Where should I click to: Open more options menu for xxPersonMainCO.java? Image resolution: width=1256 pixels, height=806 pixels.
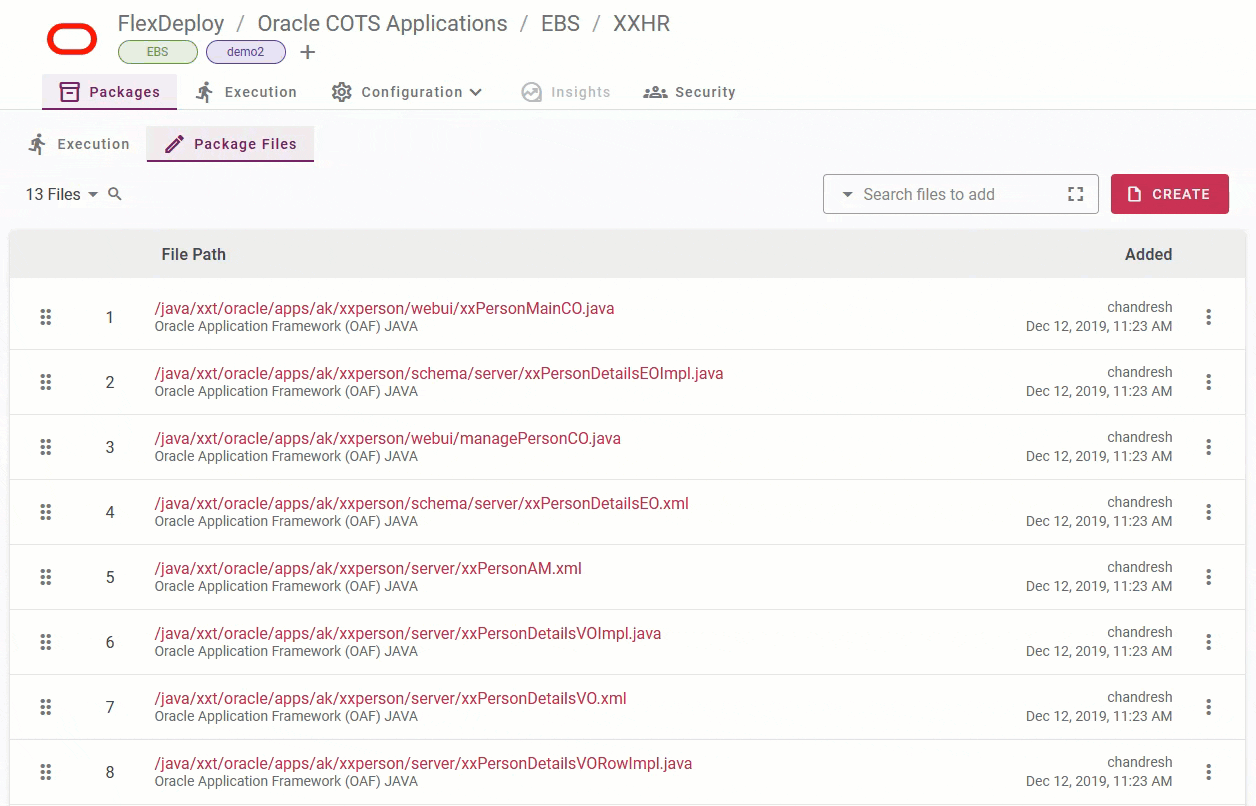1208,317
